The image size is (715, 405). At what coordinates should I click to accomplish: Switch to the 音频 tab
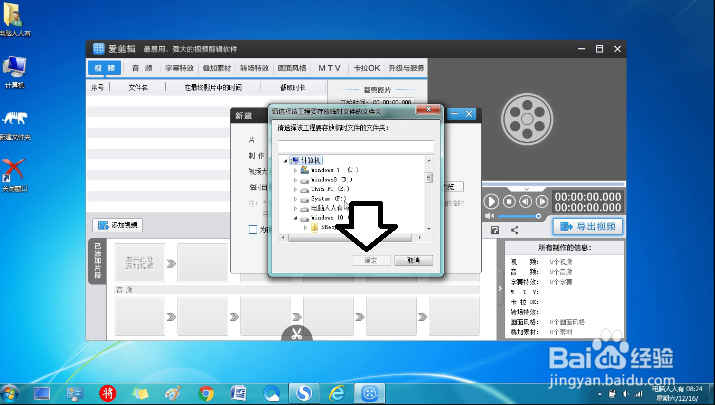coord(142,68)
